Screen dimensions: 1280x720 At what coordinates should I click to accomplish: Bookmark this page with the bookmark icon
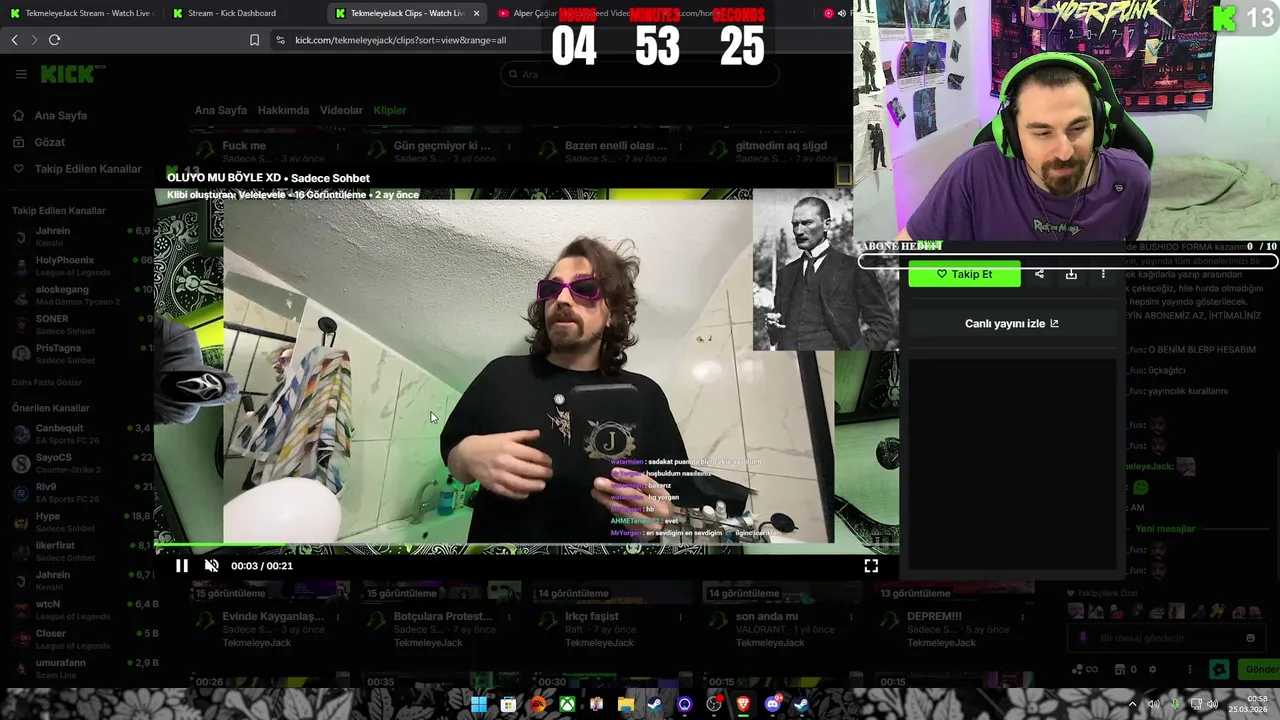254,40
